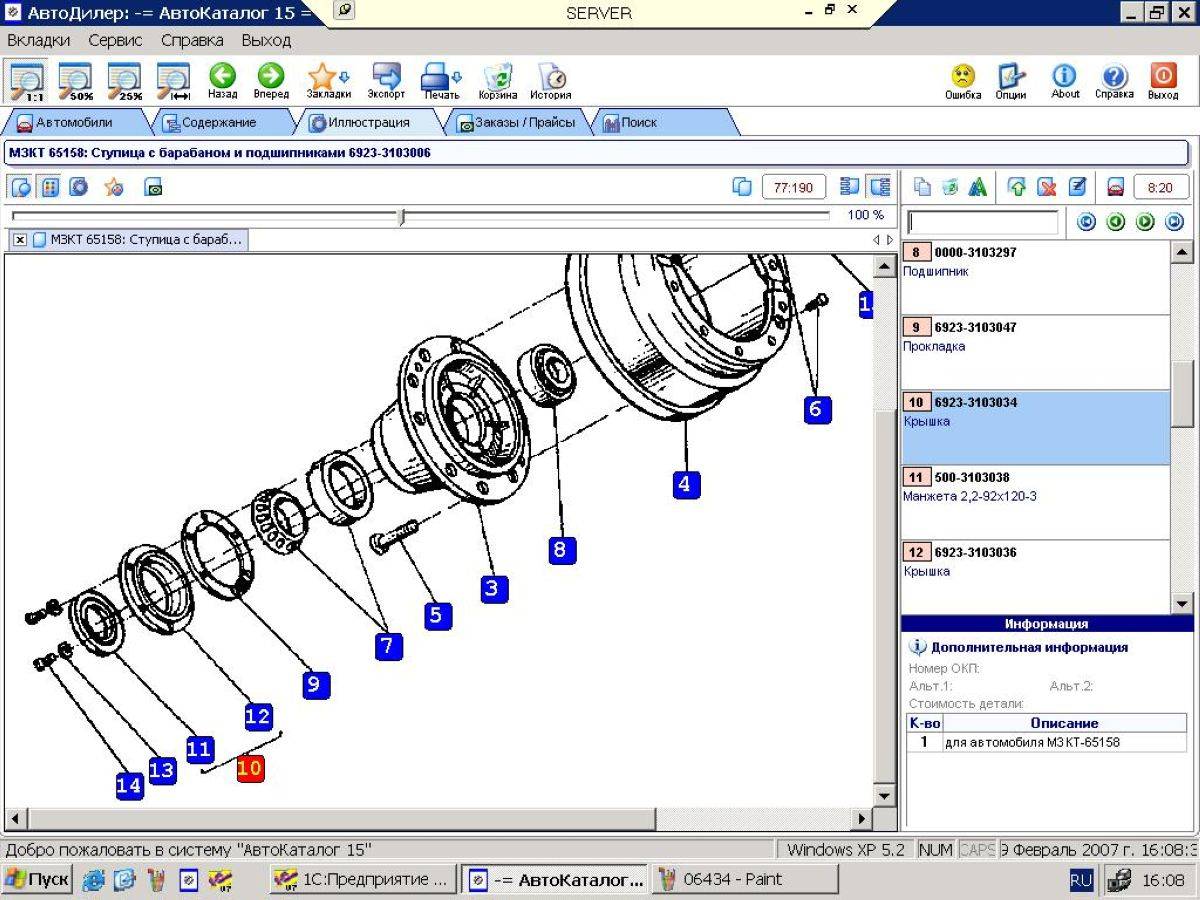Set illustration zoom to 50%
The image size is (1200, 900).
click(x=76, y=81)
